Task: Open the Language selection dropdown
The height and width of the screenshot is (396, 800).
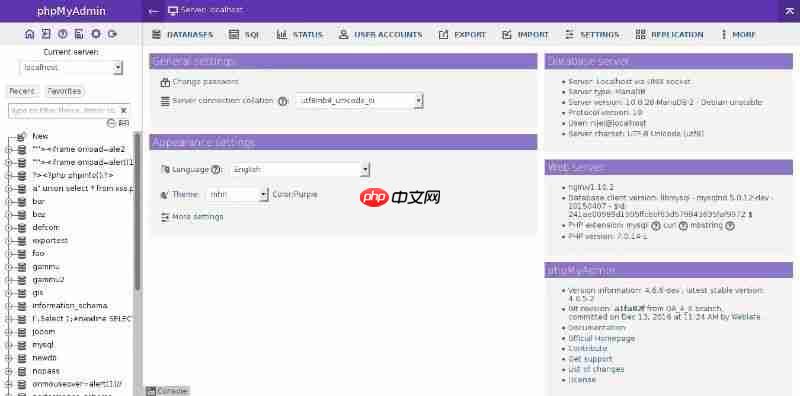Action: [x=300, y=169]
